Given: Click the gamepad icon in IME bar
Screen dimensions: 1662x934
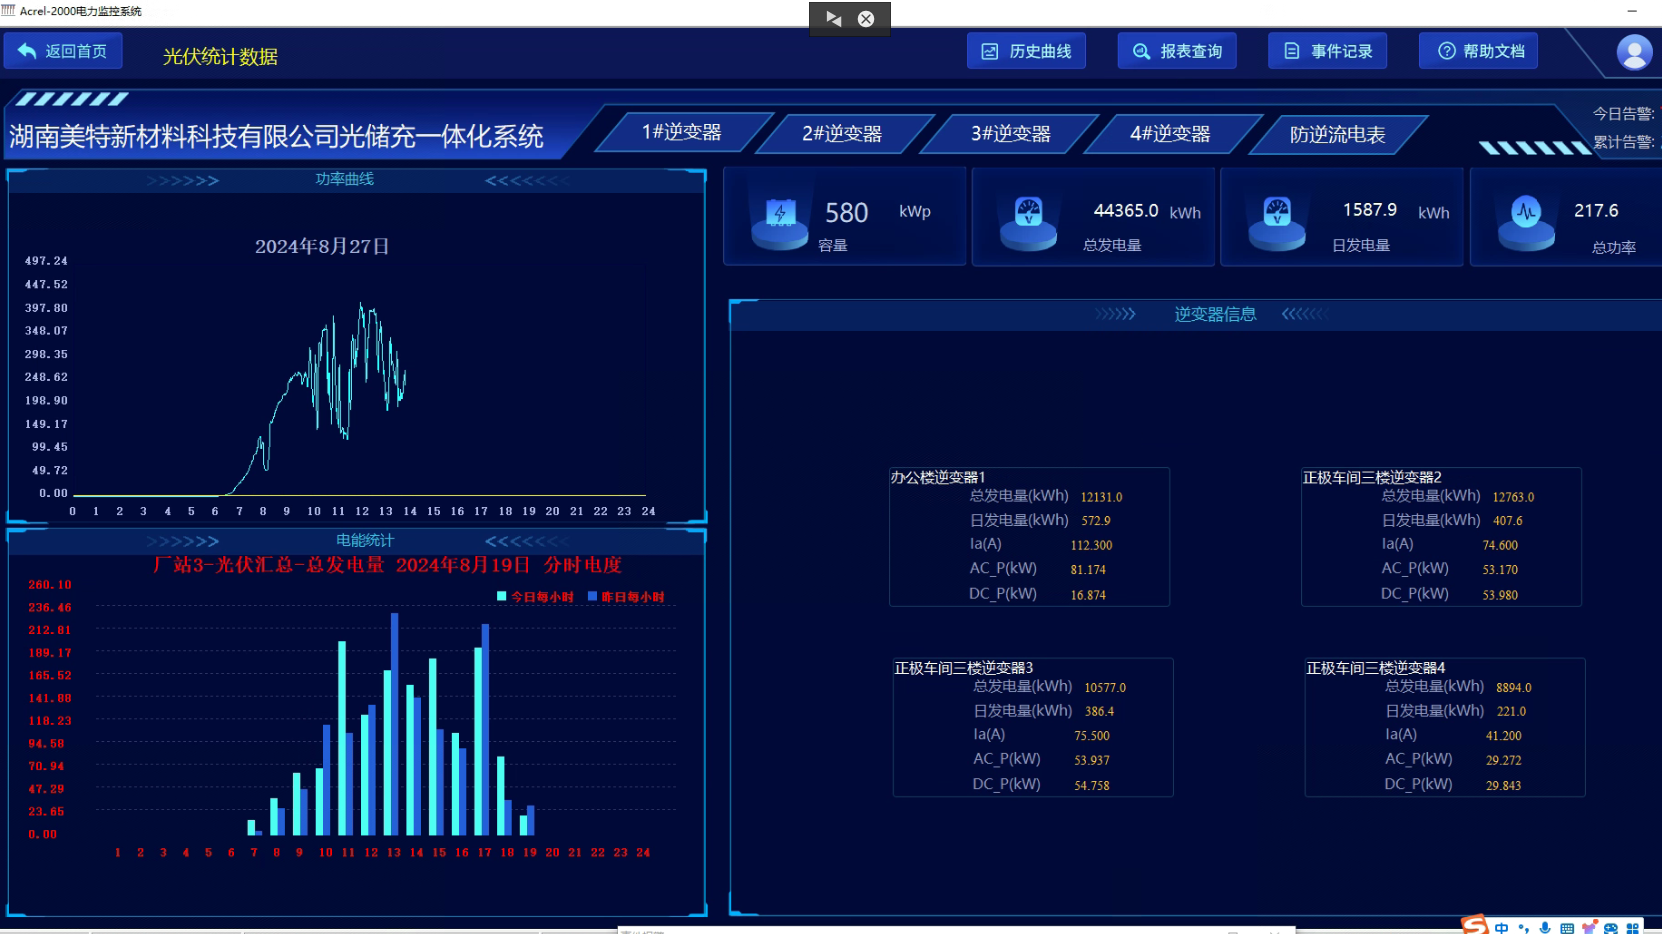Looking at the screenshot, I should [x=1611, y=928].
